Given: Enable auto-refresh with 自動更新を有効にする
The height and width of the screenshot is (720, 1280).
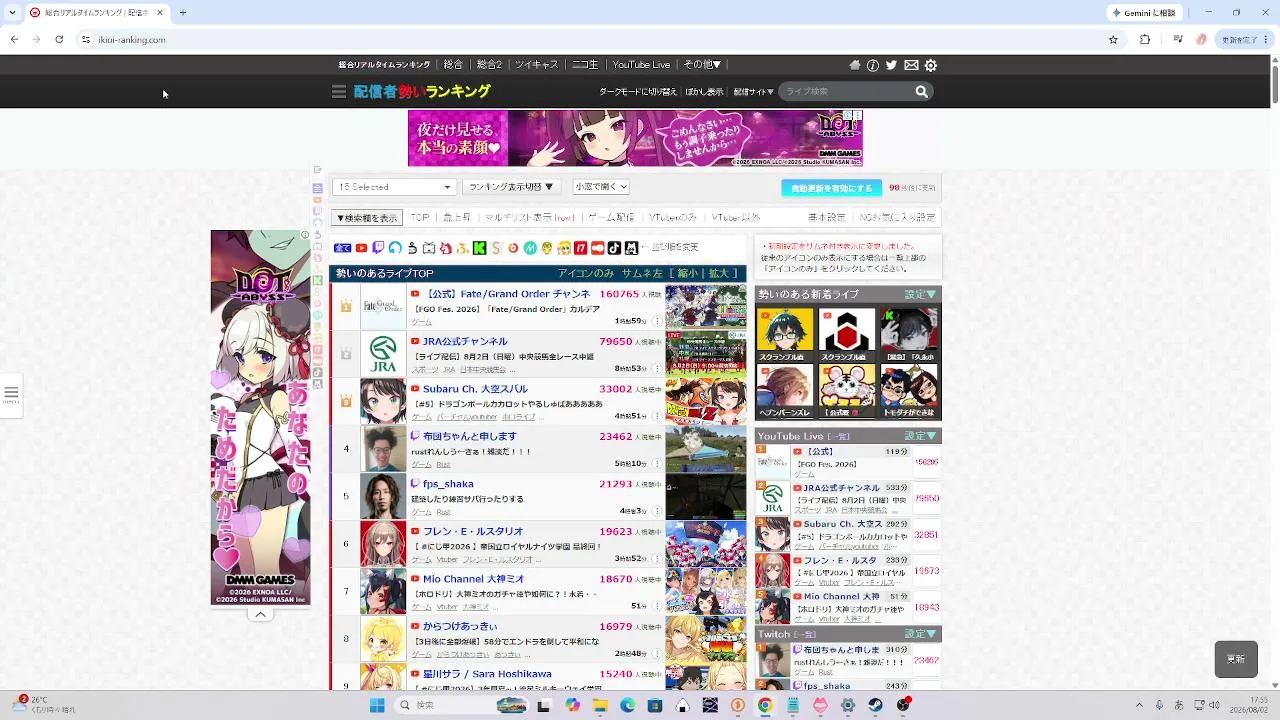Looking at the screenshot, I should 832,188.
